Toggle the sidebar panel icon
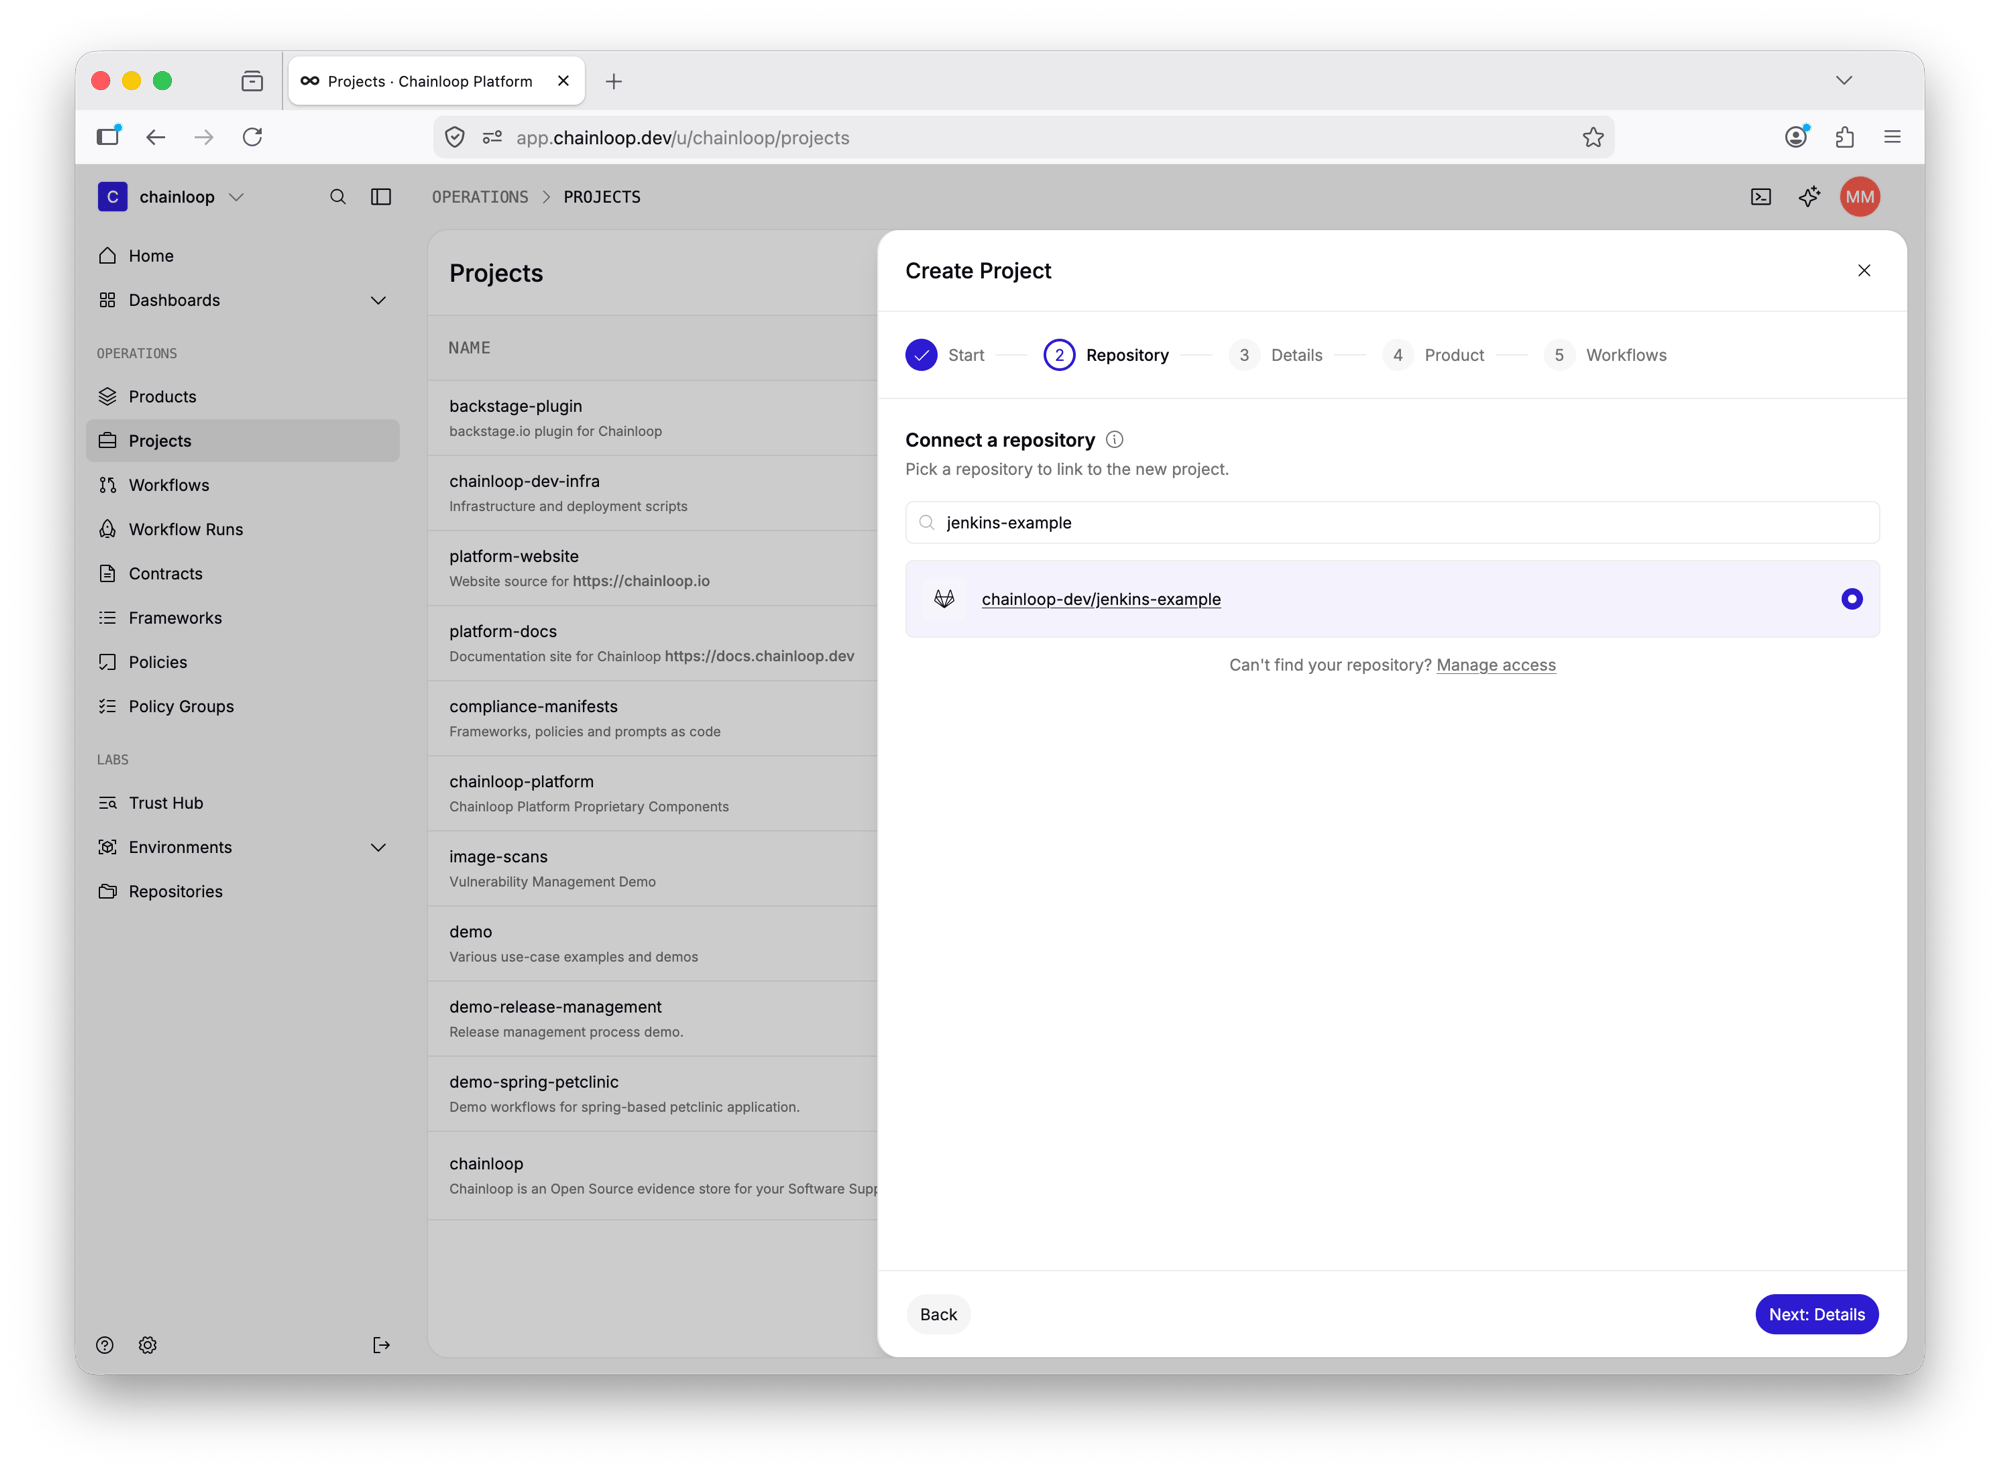Viewport: 2000px width, 1474px height. pyautogui.click(x=381, y=197)
